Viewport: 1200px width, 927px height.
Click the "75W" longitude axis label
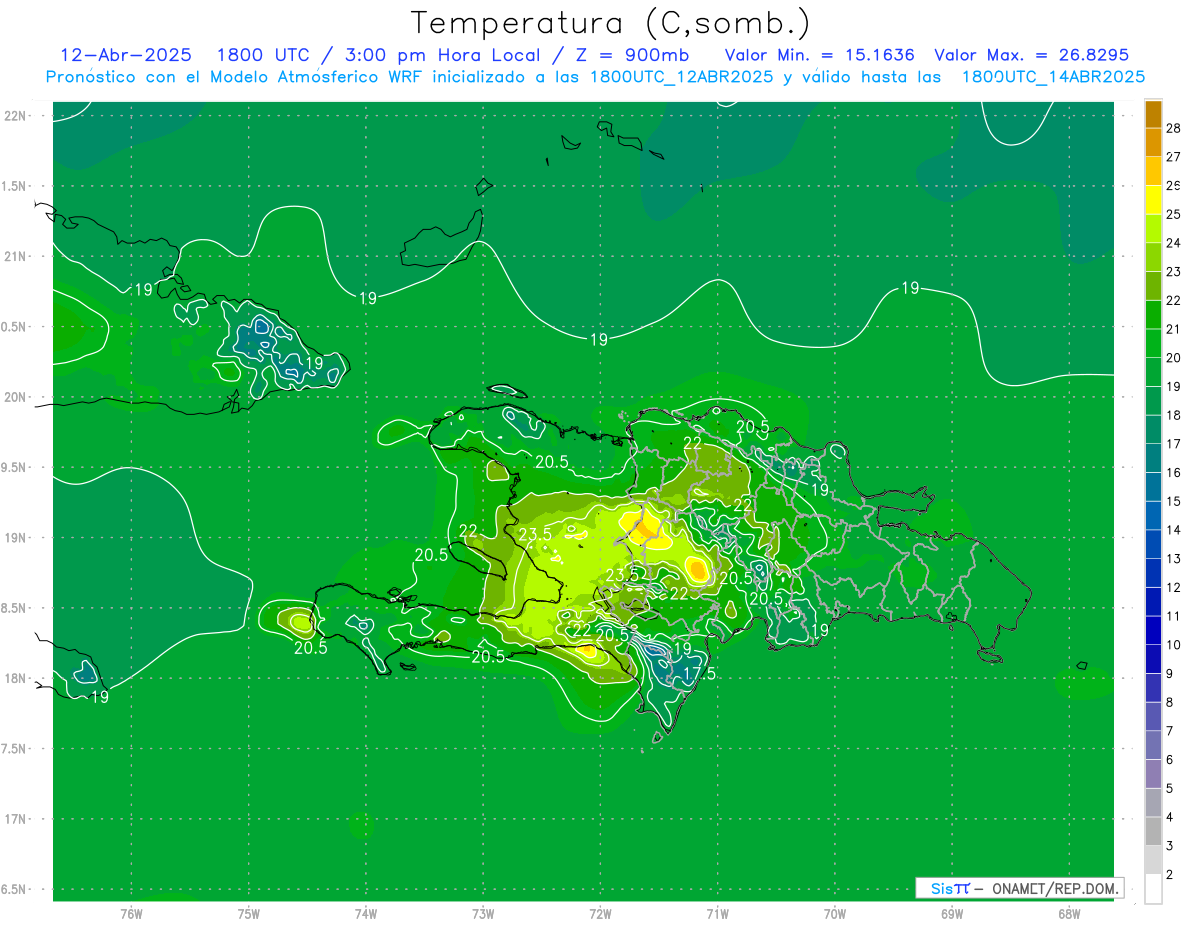click(249, 914)
